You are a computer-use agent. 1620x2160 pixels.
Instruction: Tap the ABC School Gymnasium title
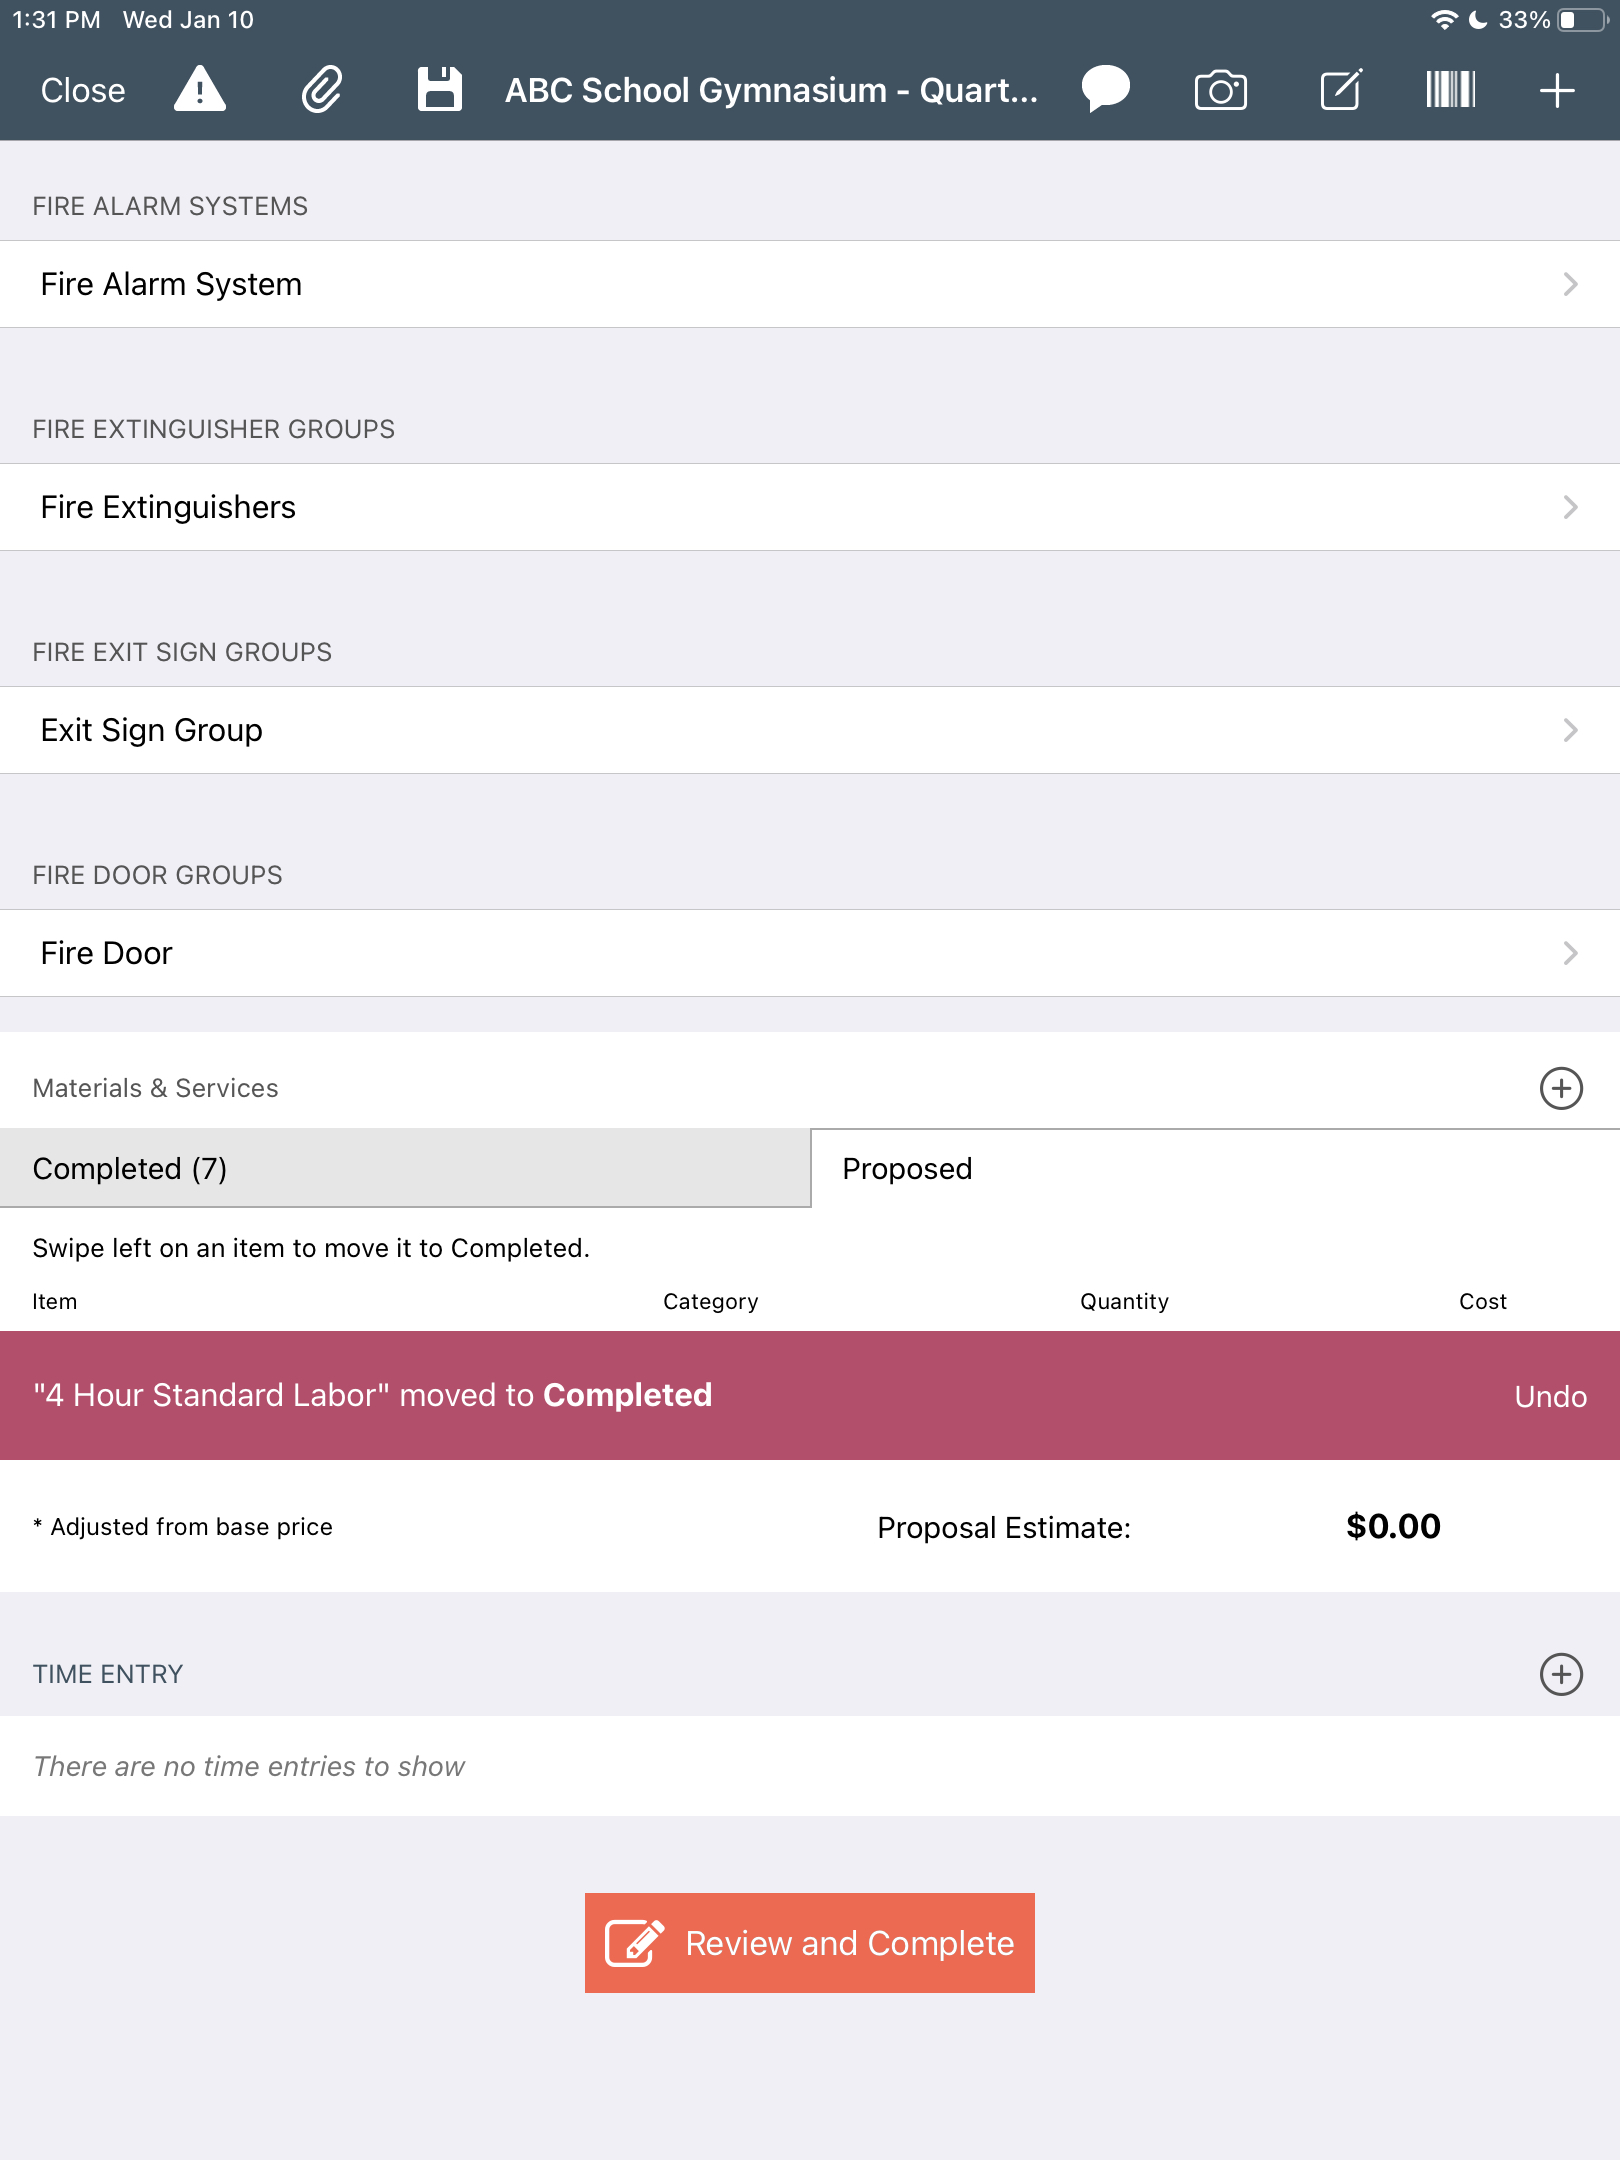tap(771, 90)
